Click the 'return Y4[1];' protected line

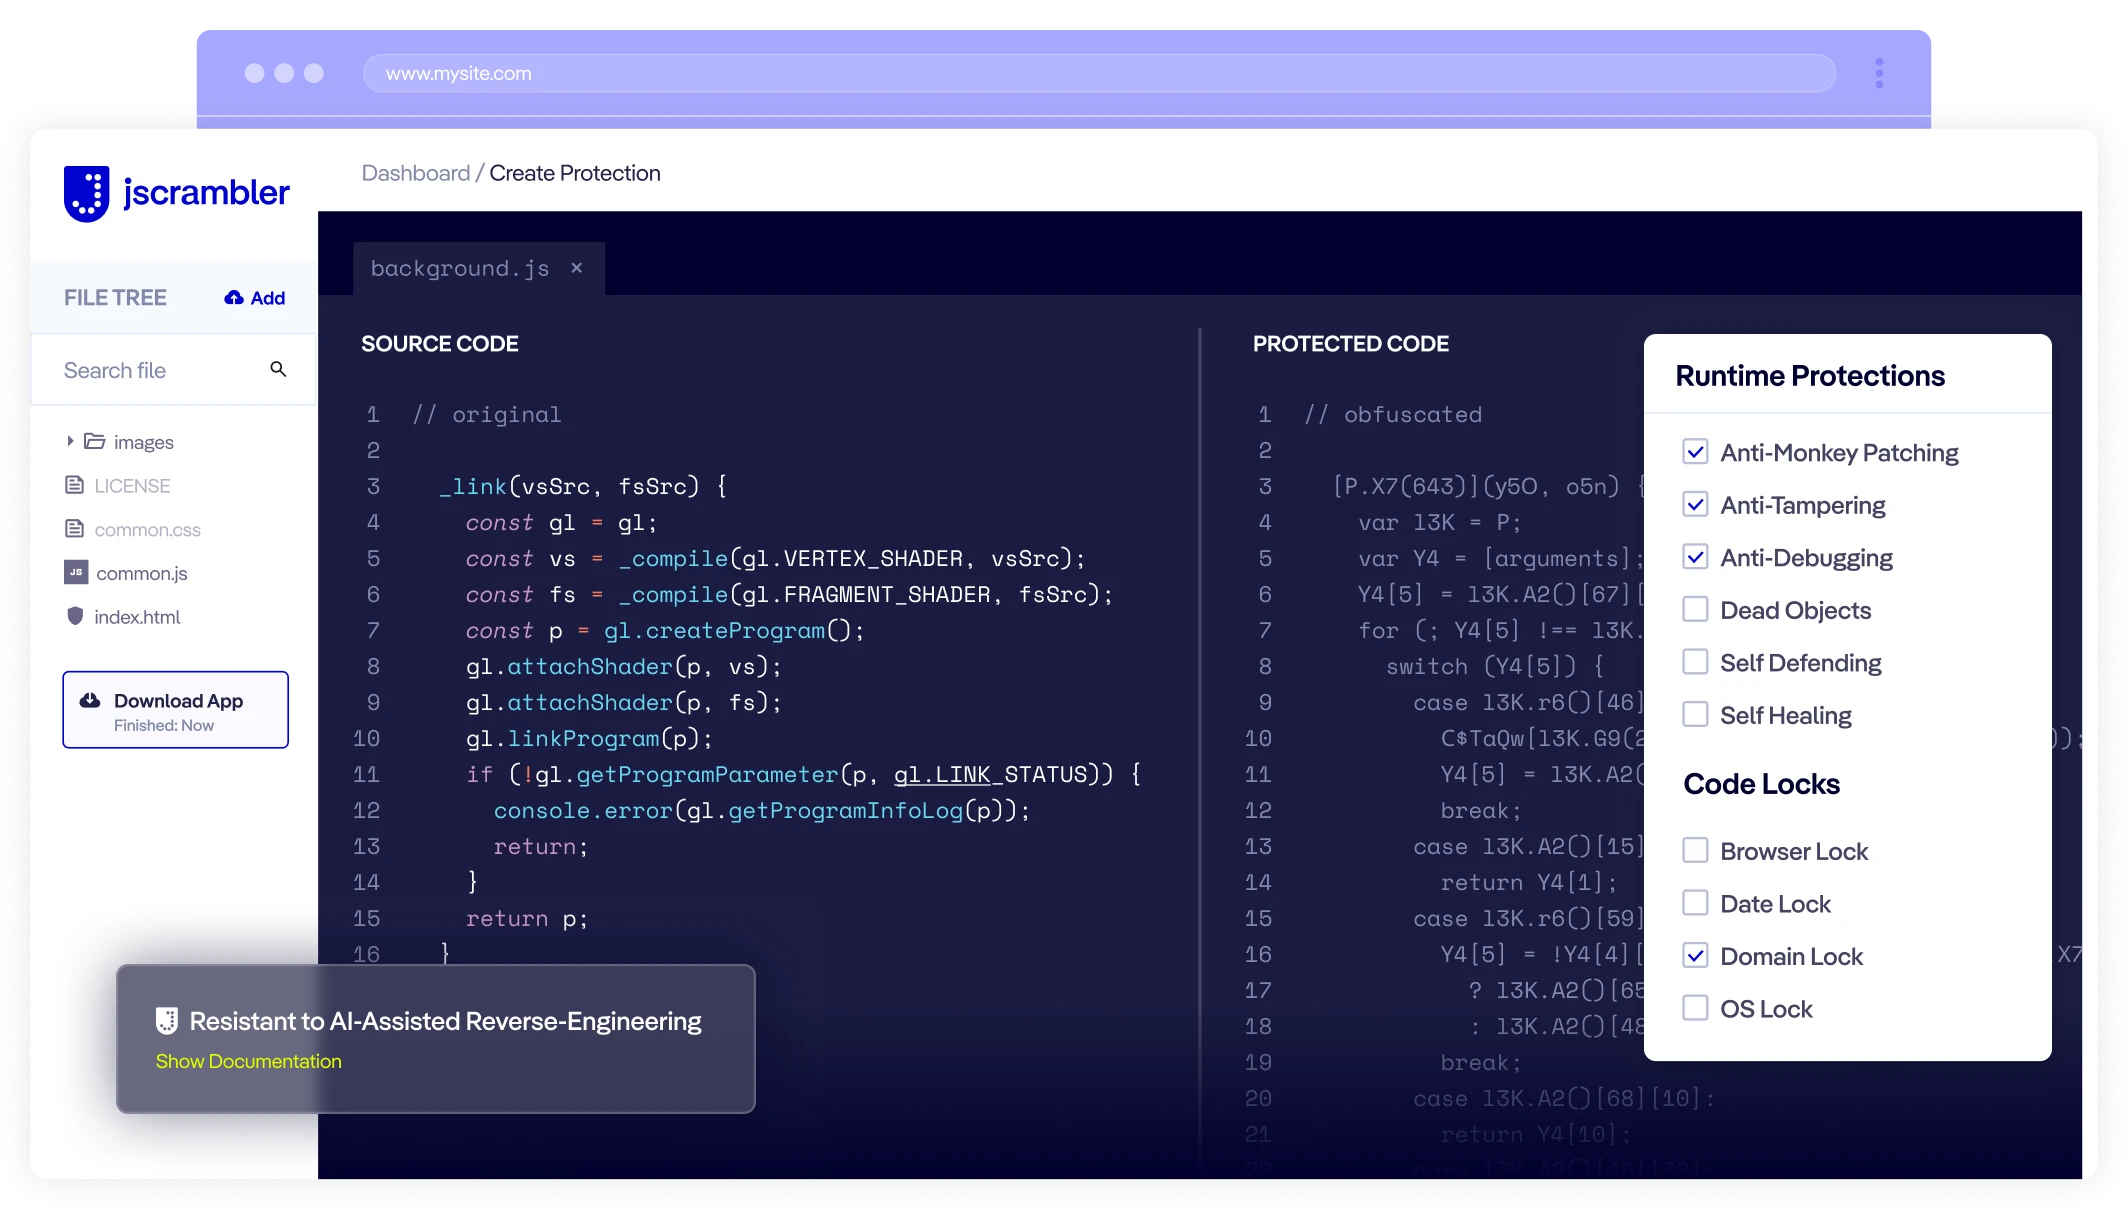(x=1527, y=882)
